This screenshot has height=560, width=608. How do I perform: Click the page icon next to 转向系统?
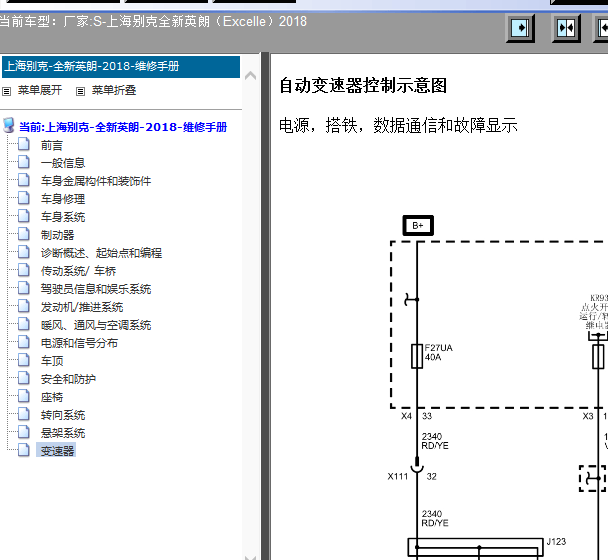tap(24, 413)
